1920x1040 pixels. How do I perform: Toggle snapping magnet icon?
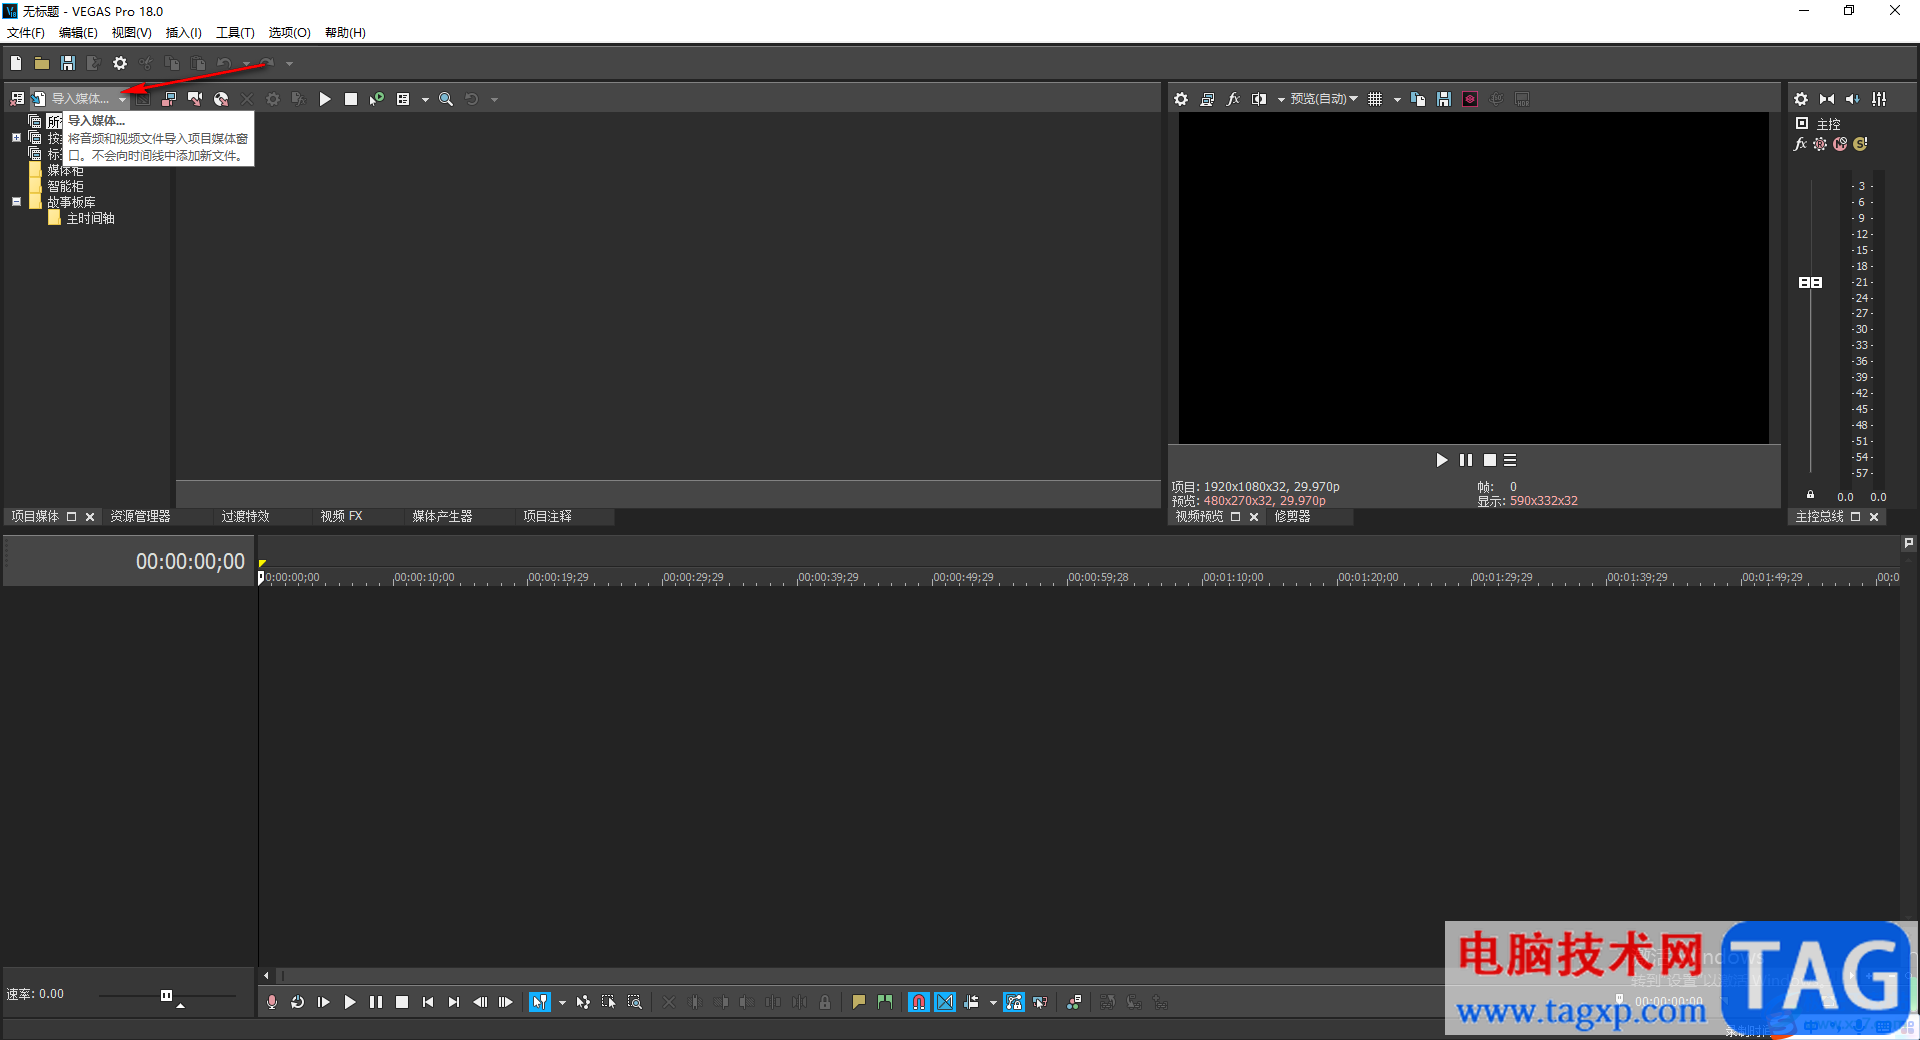point(919,1002)
